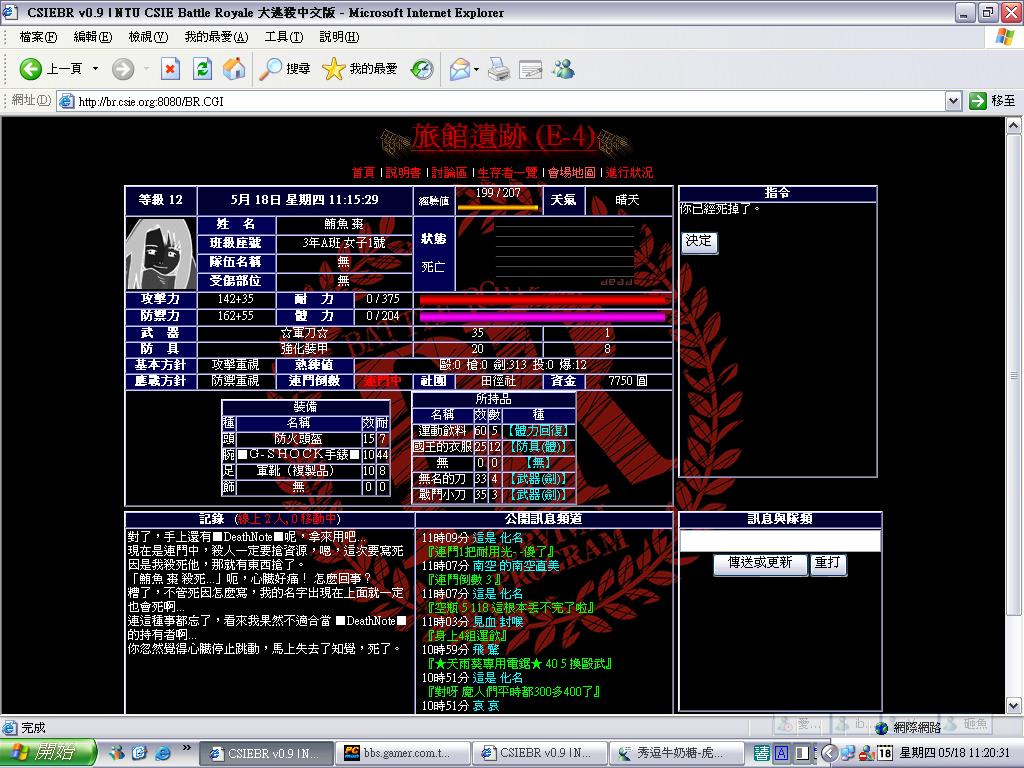The image size is (1024, 768).
Task: Expand the Forward button history dropdown arrow
Action: point(145,69)
